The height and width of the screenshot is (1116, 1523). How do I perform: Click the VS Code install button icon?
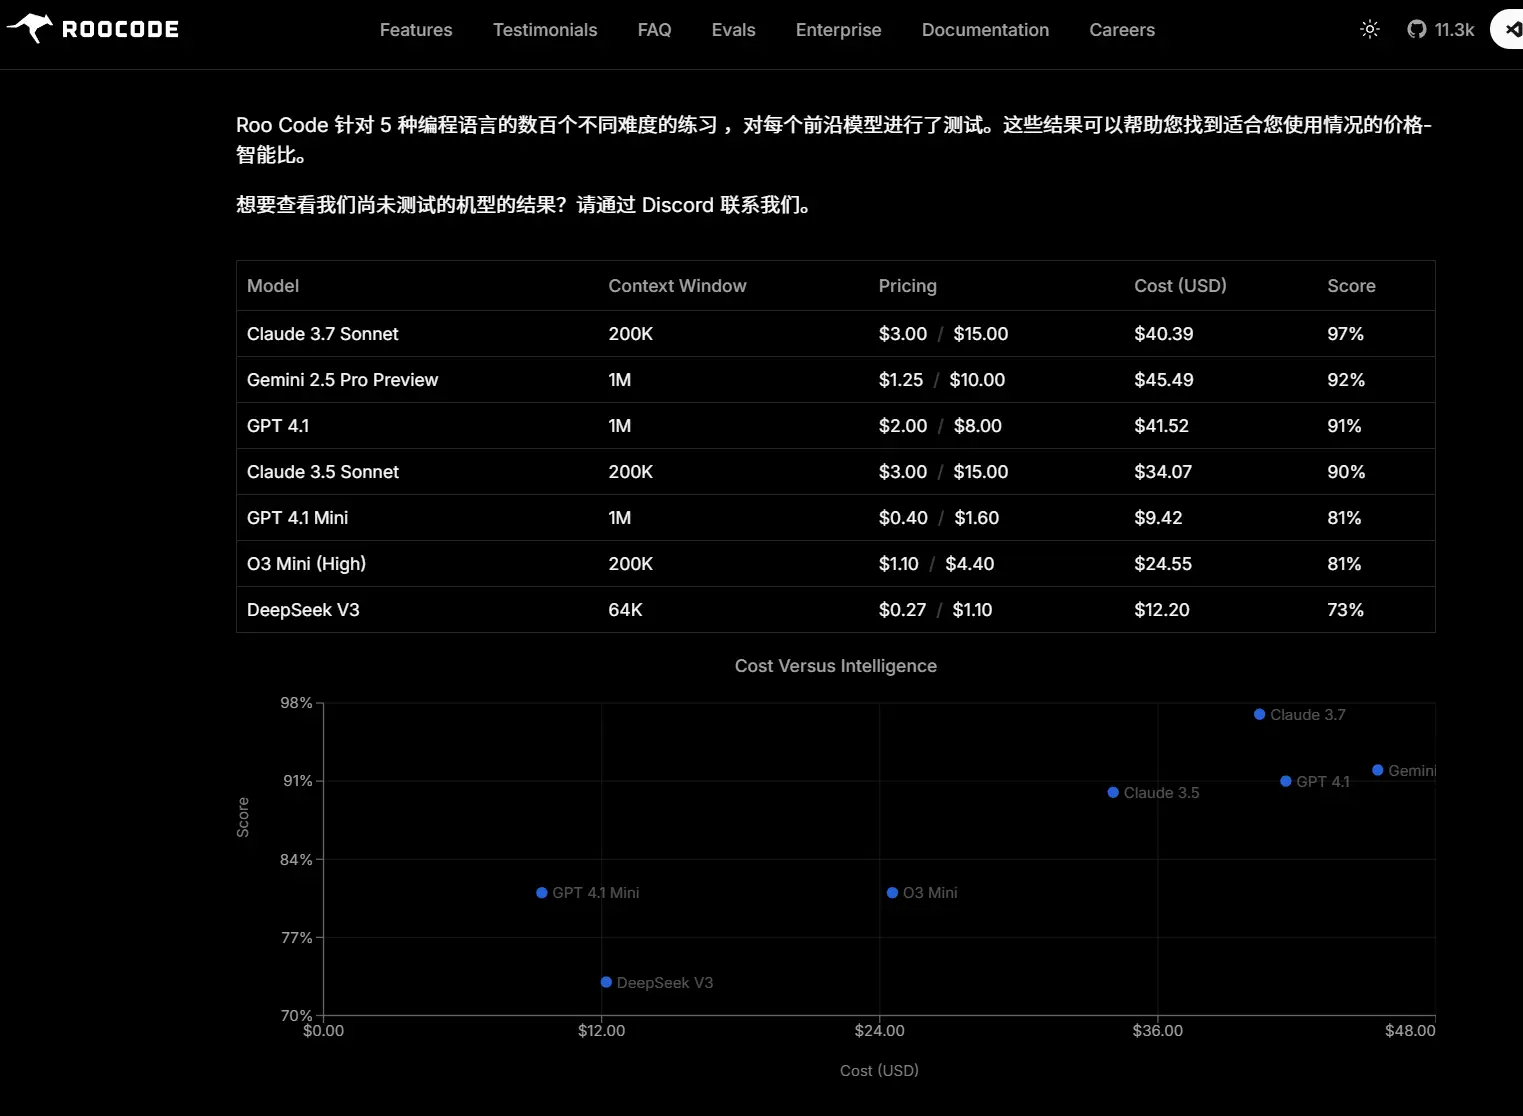pos(1512,29)
